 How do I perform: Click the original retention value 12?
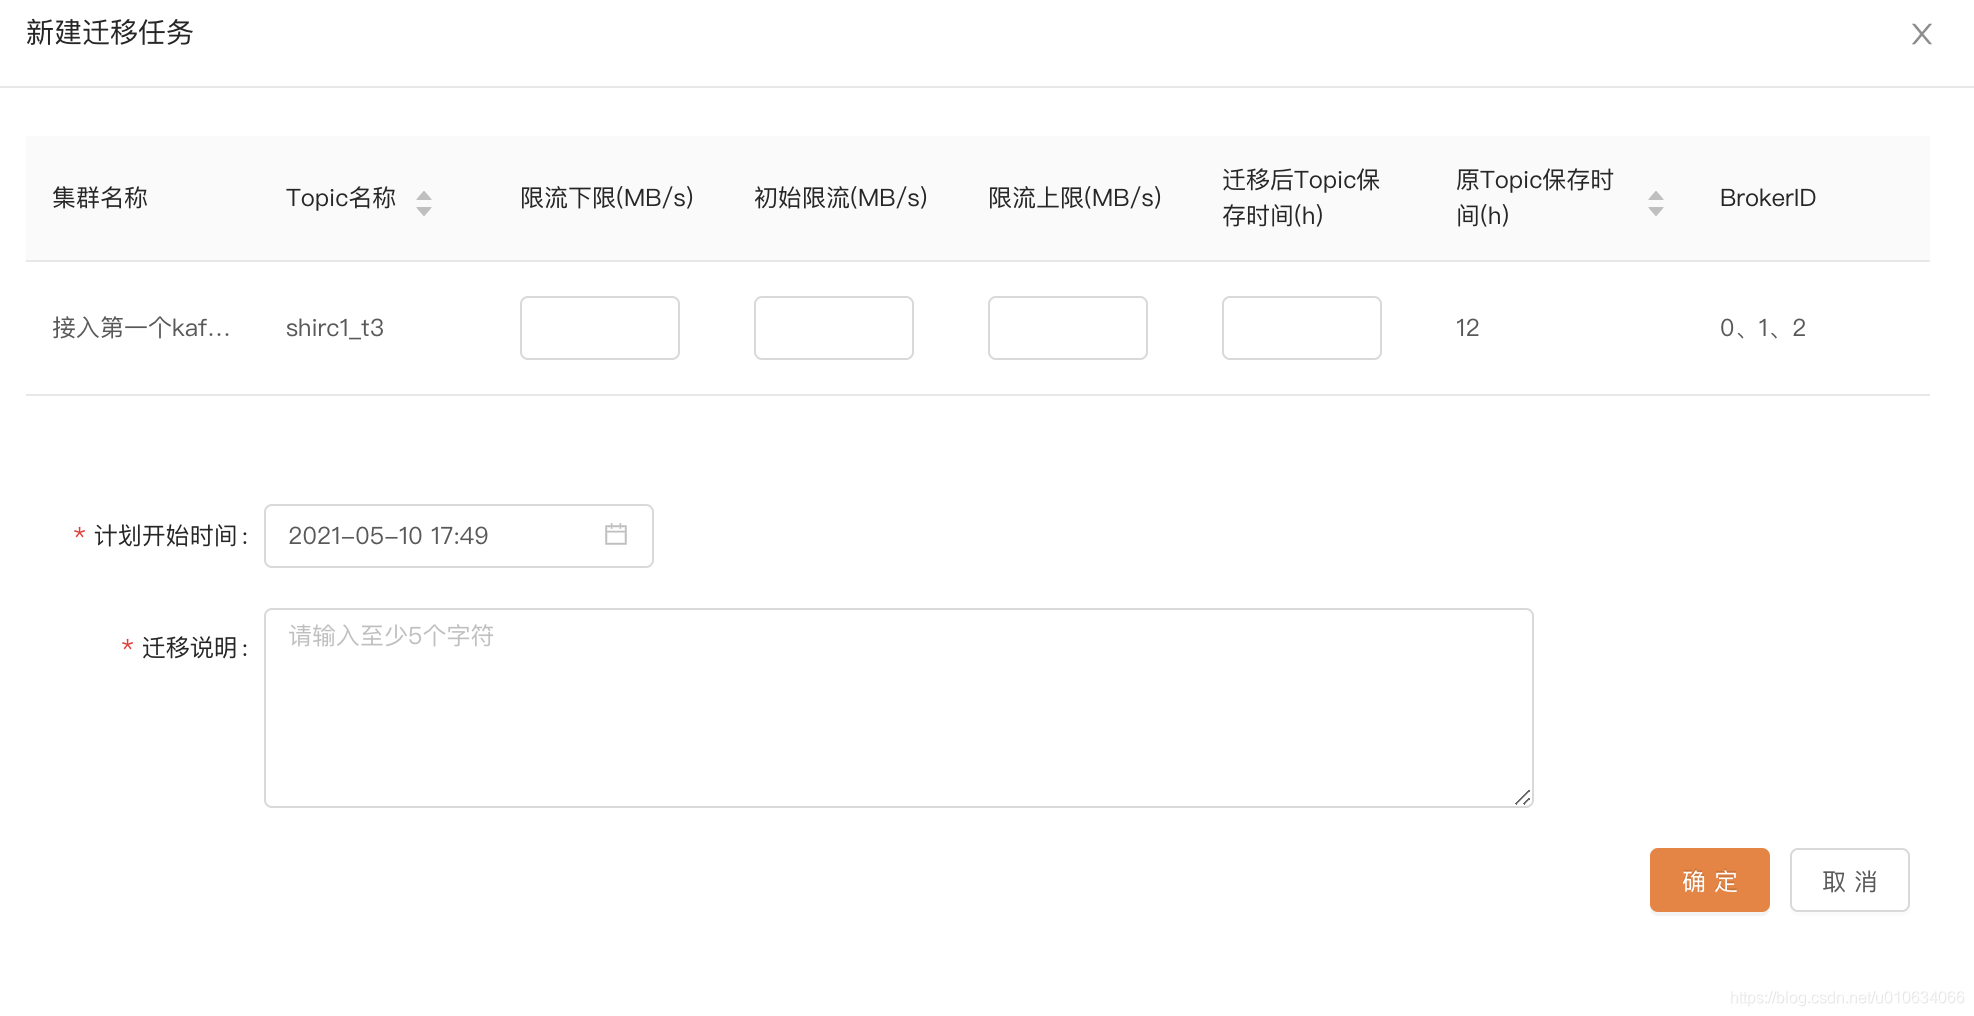(x=1467, y=328)
